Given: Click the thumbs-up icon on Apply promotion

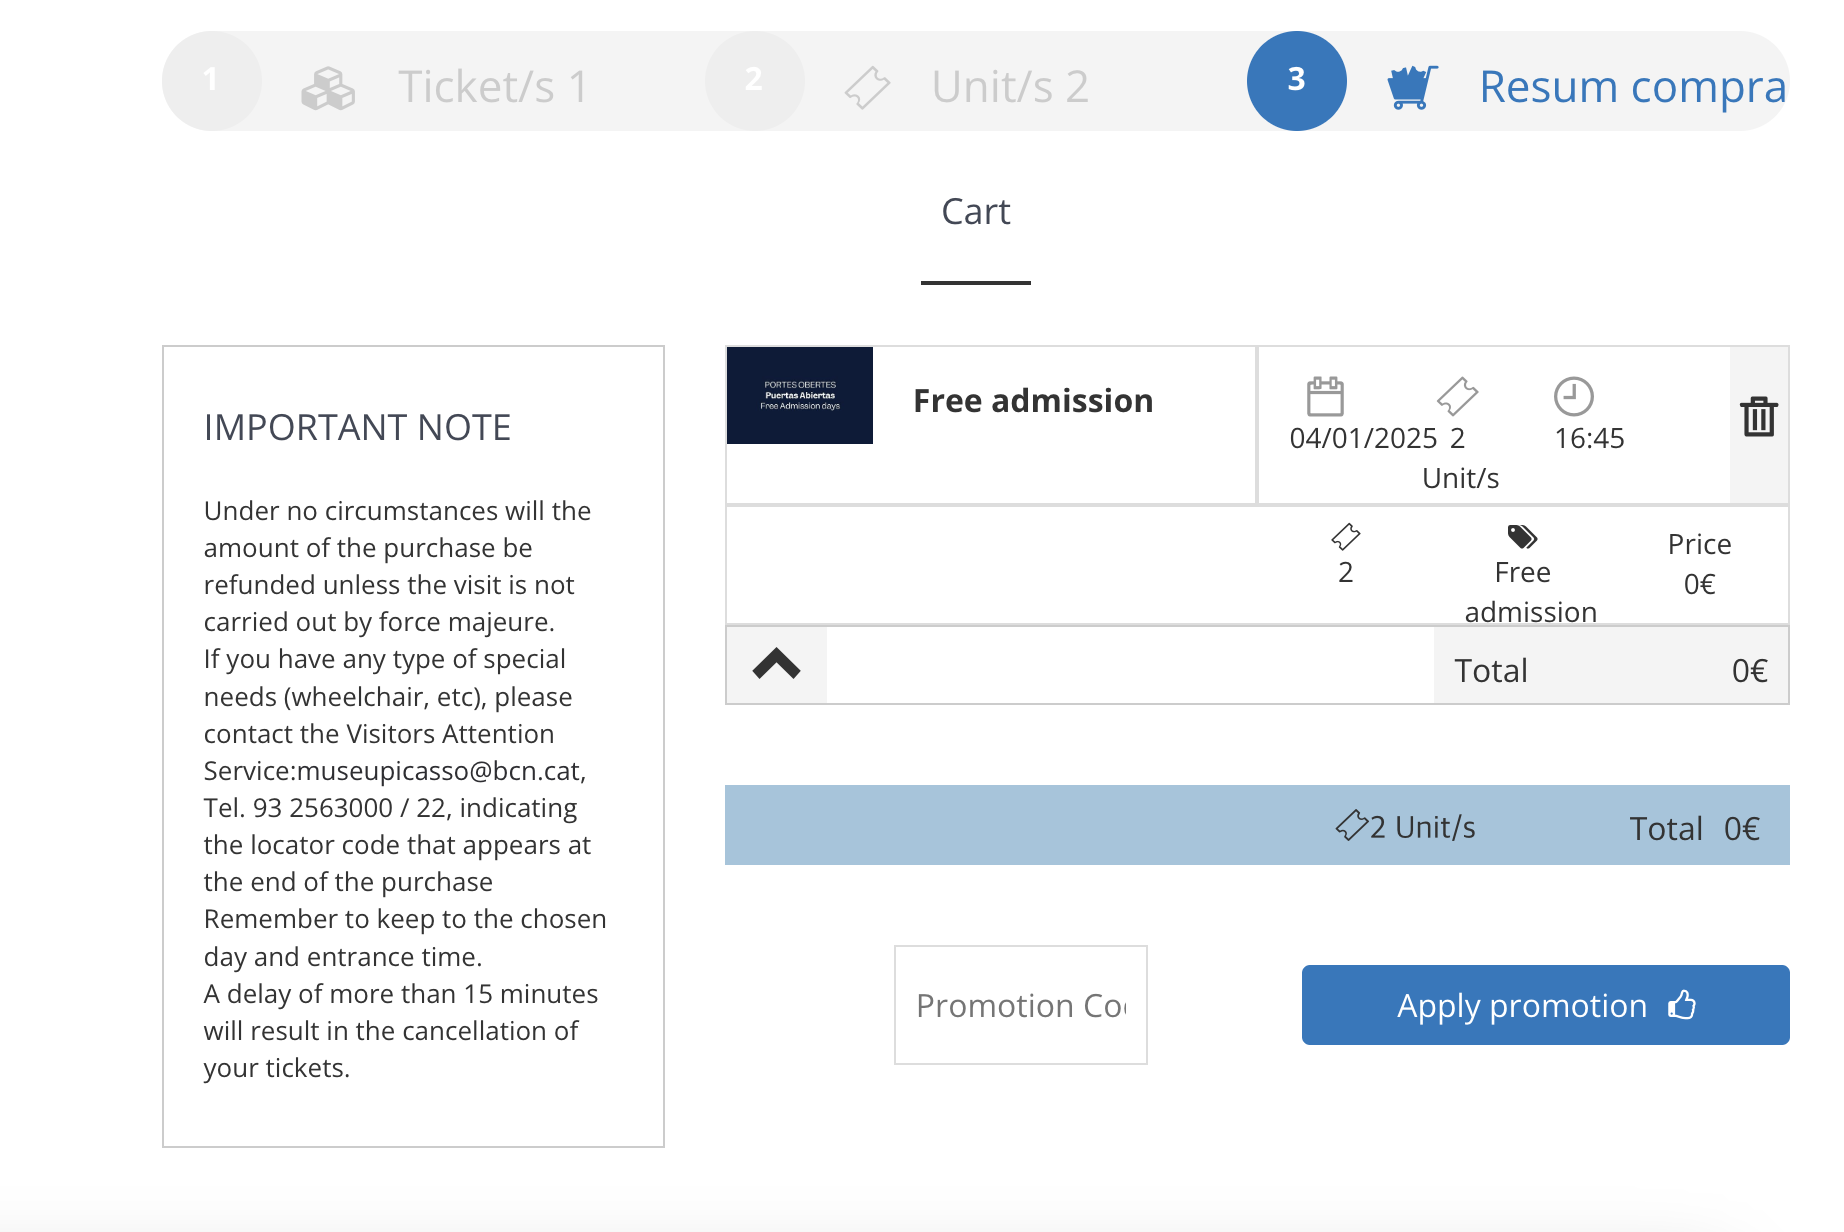Looking at the screenshot, I should point(1682,1004).
